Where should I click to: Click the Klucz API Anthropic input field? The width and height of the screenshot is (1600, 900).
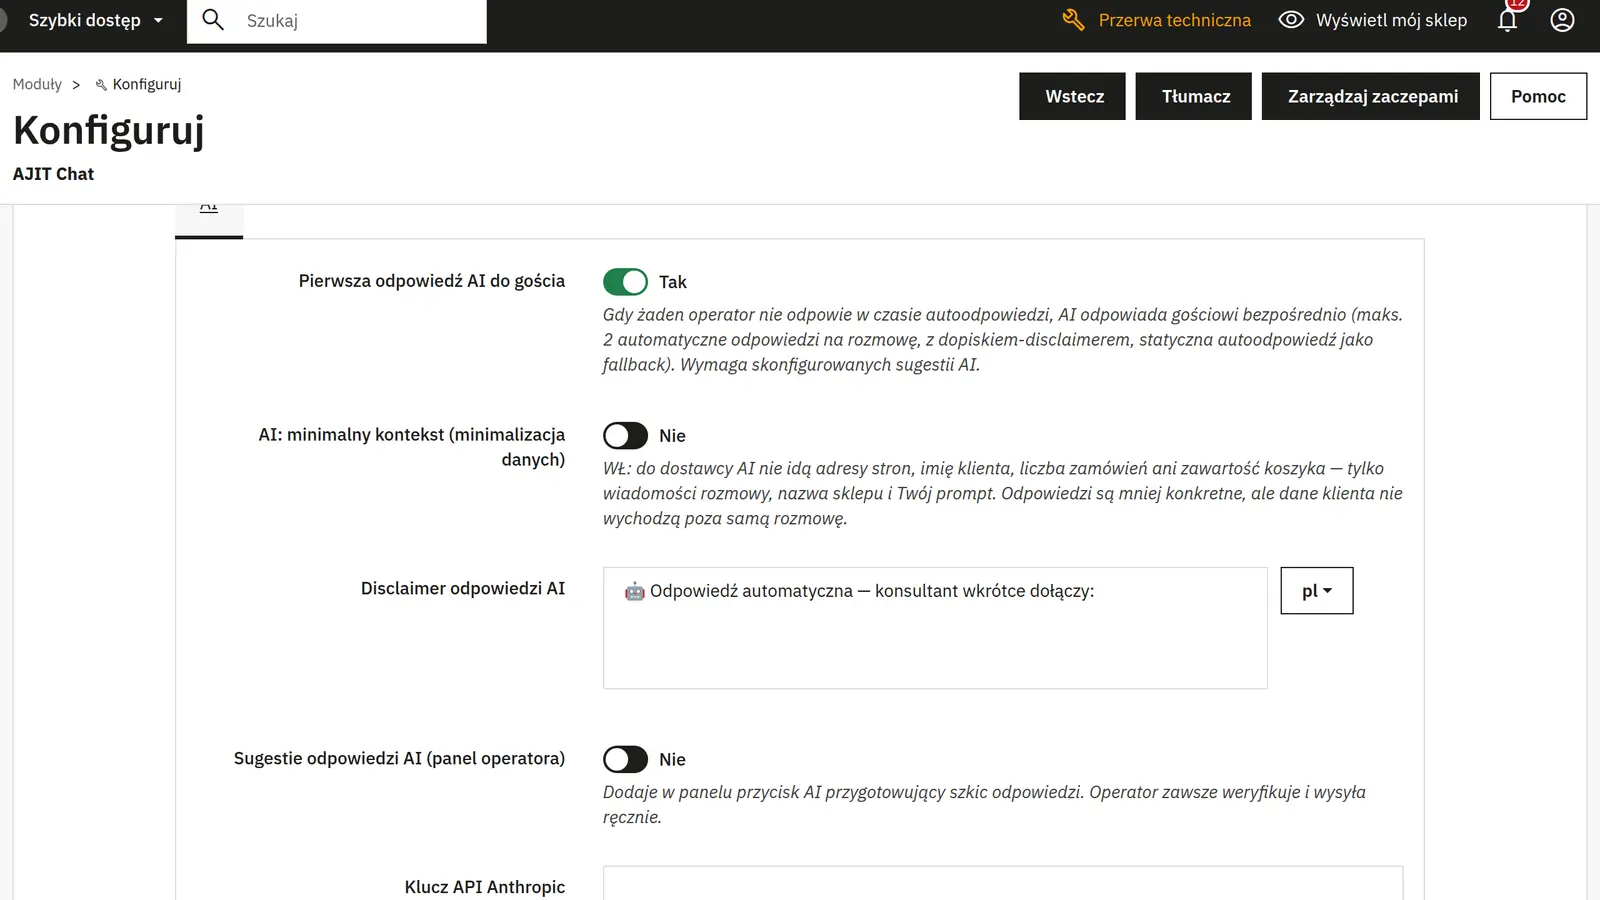pos(1003,884)
